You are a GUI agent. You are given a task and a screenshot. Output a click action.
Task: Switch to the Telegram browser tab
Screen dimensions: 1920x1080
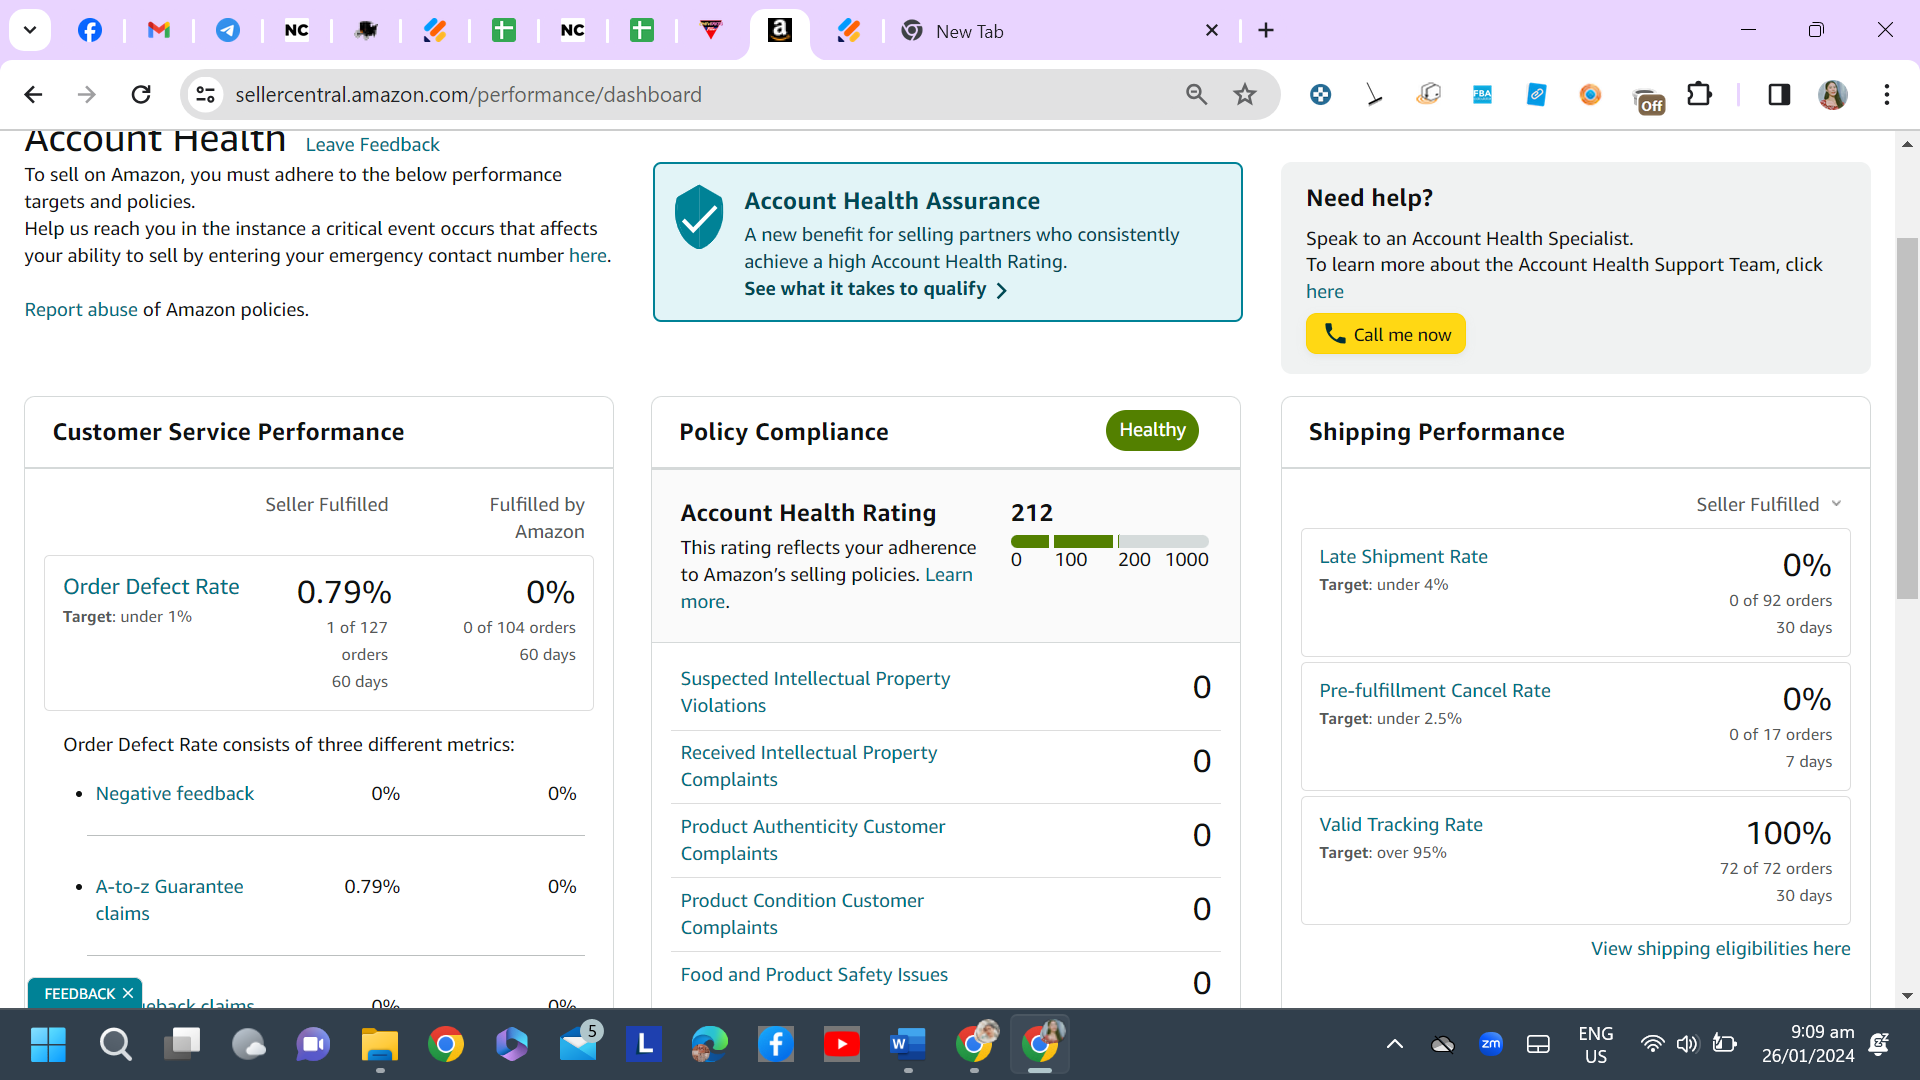coord(228,30)
